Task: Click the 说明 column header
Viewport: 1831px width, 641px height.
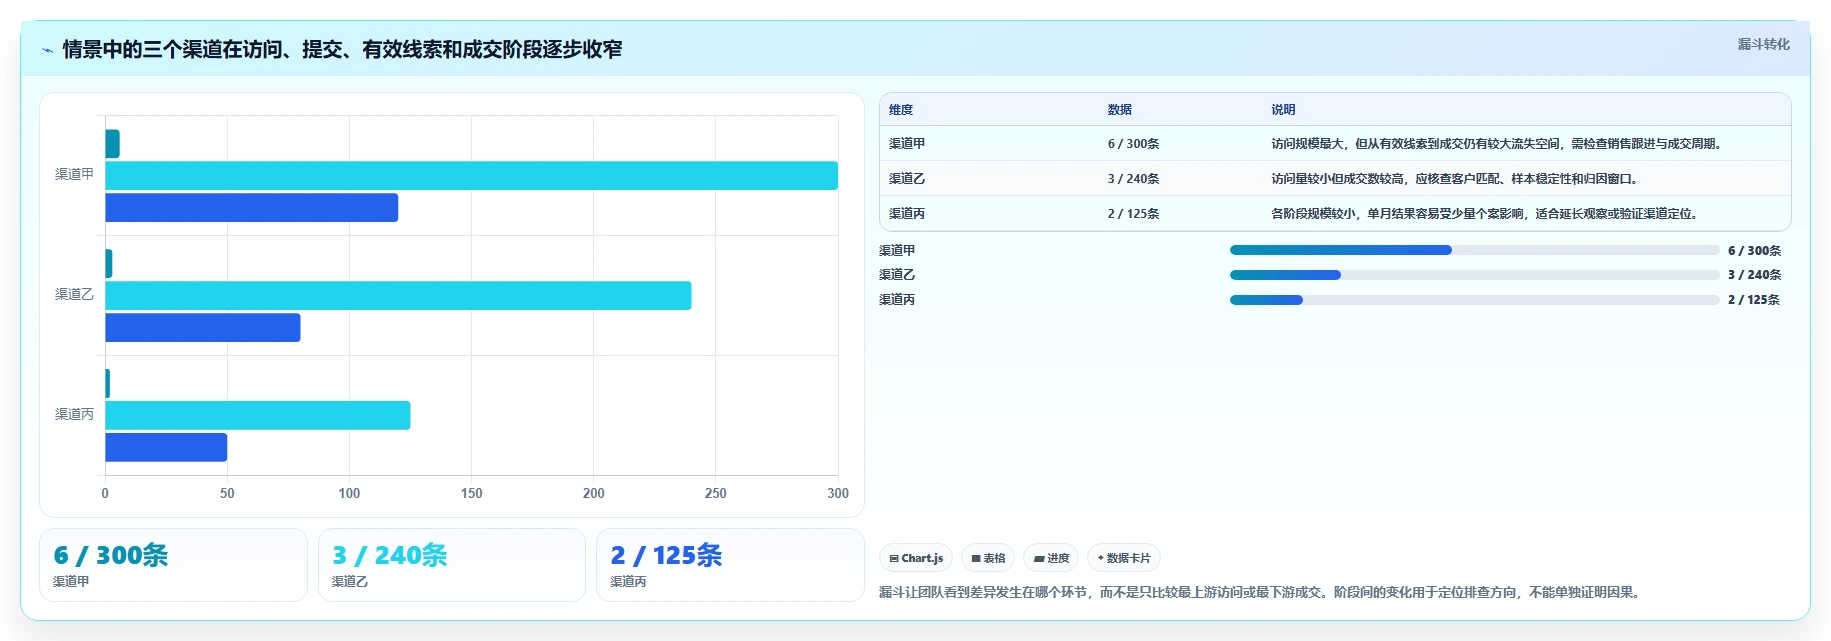Action: click(1283, 110)
